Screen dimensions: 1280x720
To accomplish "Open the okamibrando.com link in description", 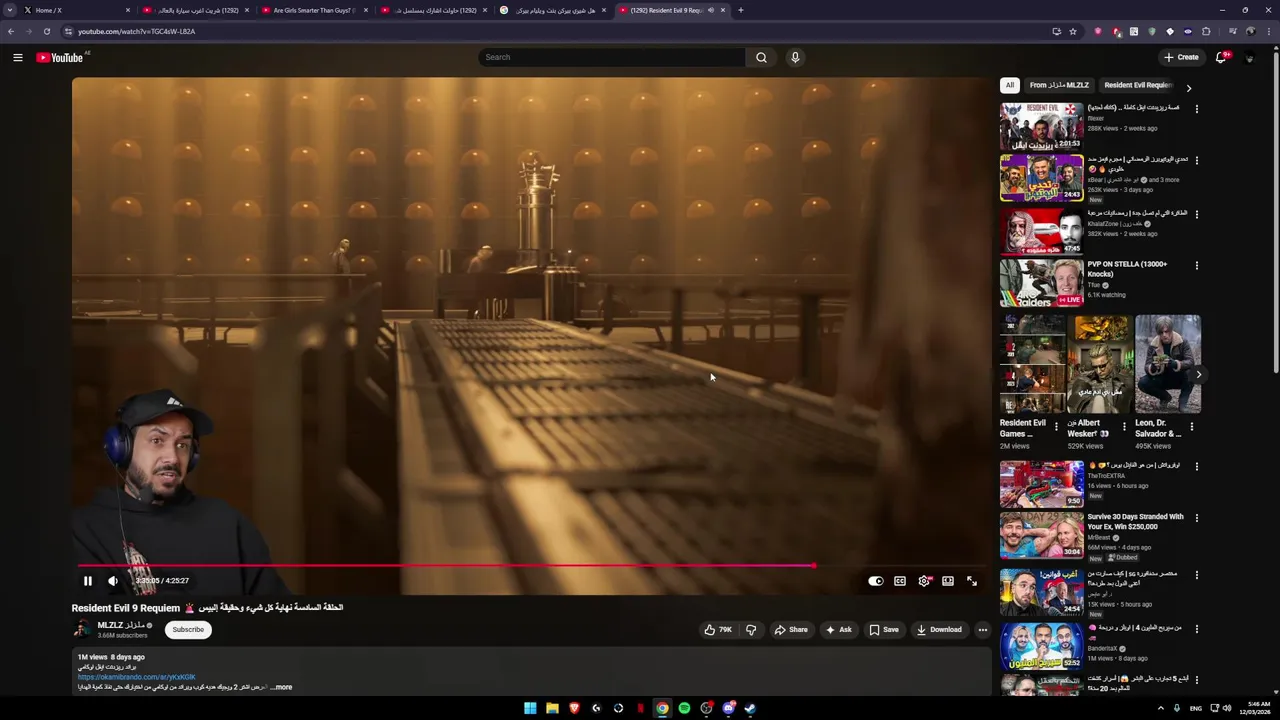I will pyautogui.click(x=137, y=677).
